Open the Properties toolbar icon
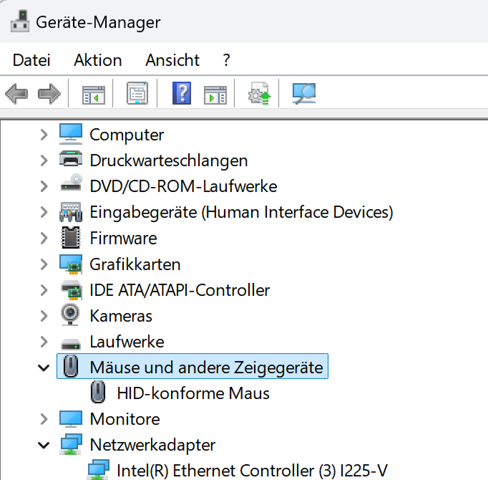The image size is (488, 480). [x=137, y=94]
